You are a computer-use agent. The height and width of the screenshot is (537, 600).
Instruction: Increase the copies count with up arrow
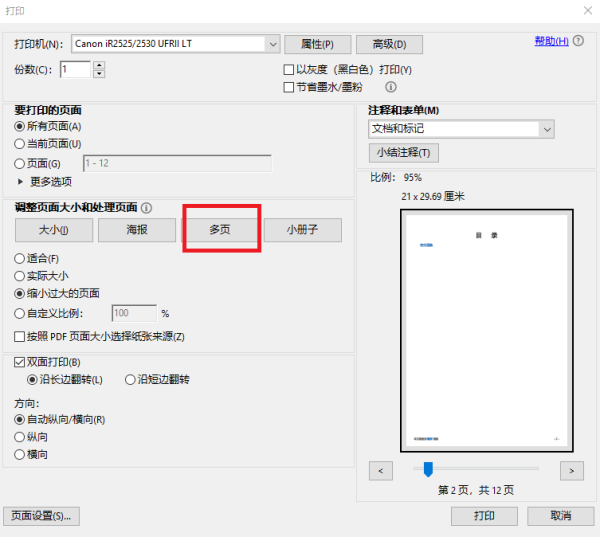[x=98, y=65]
